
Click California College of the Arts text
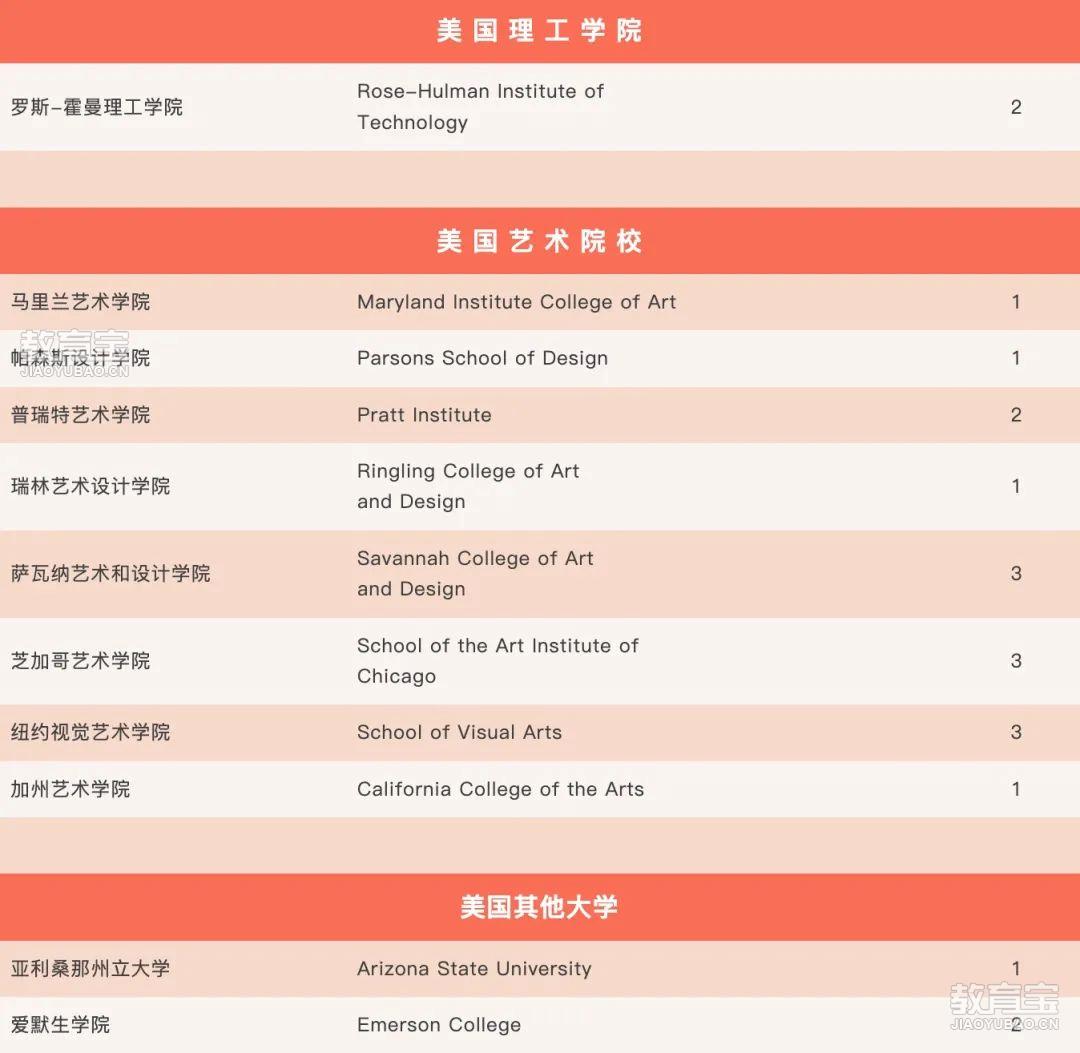(501, 789)
